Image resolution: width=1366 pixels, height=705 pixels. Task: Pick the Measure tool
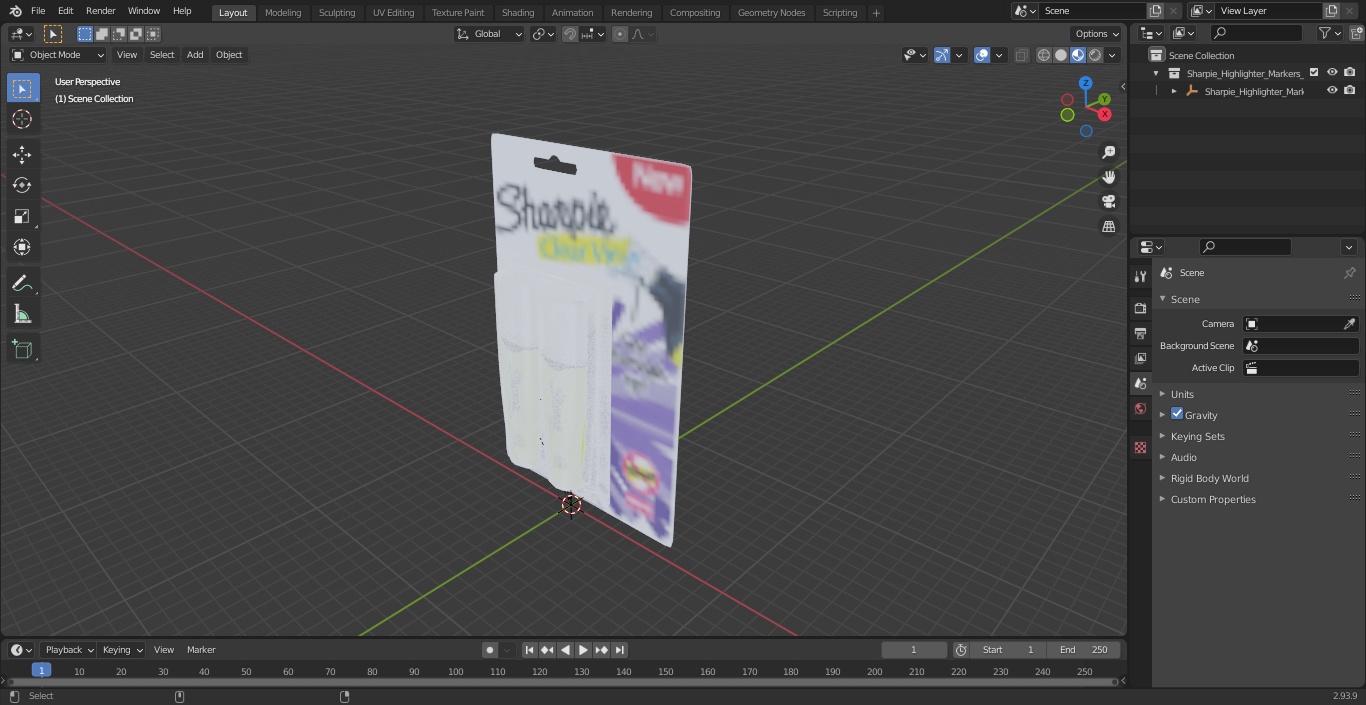[x=22, y=314]
